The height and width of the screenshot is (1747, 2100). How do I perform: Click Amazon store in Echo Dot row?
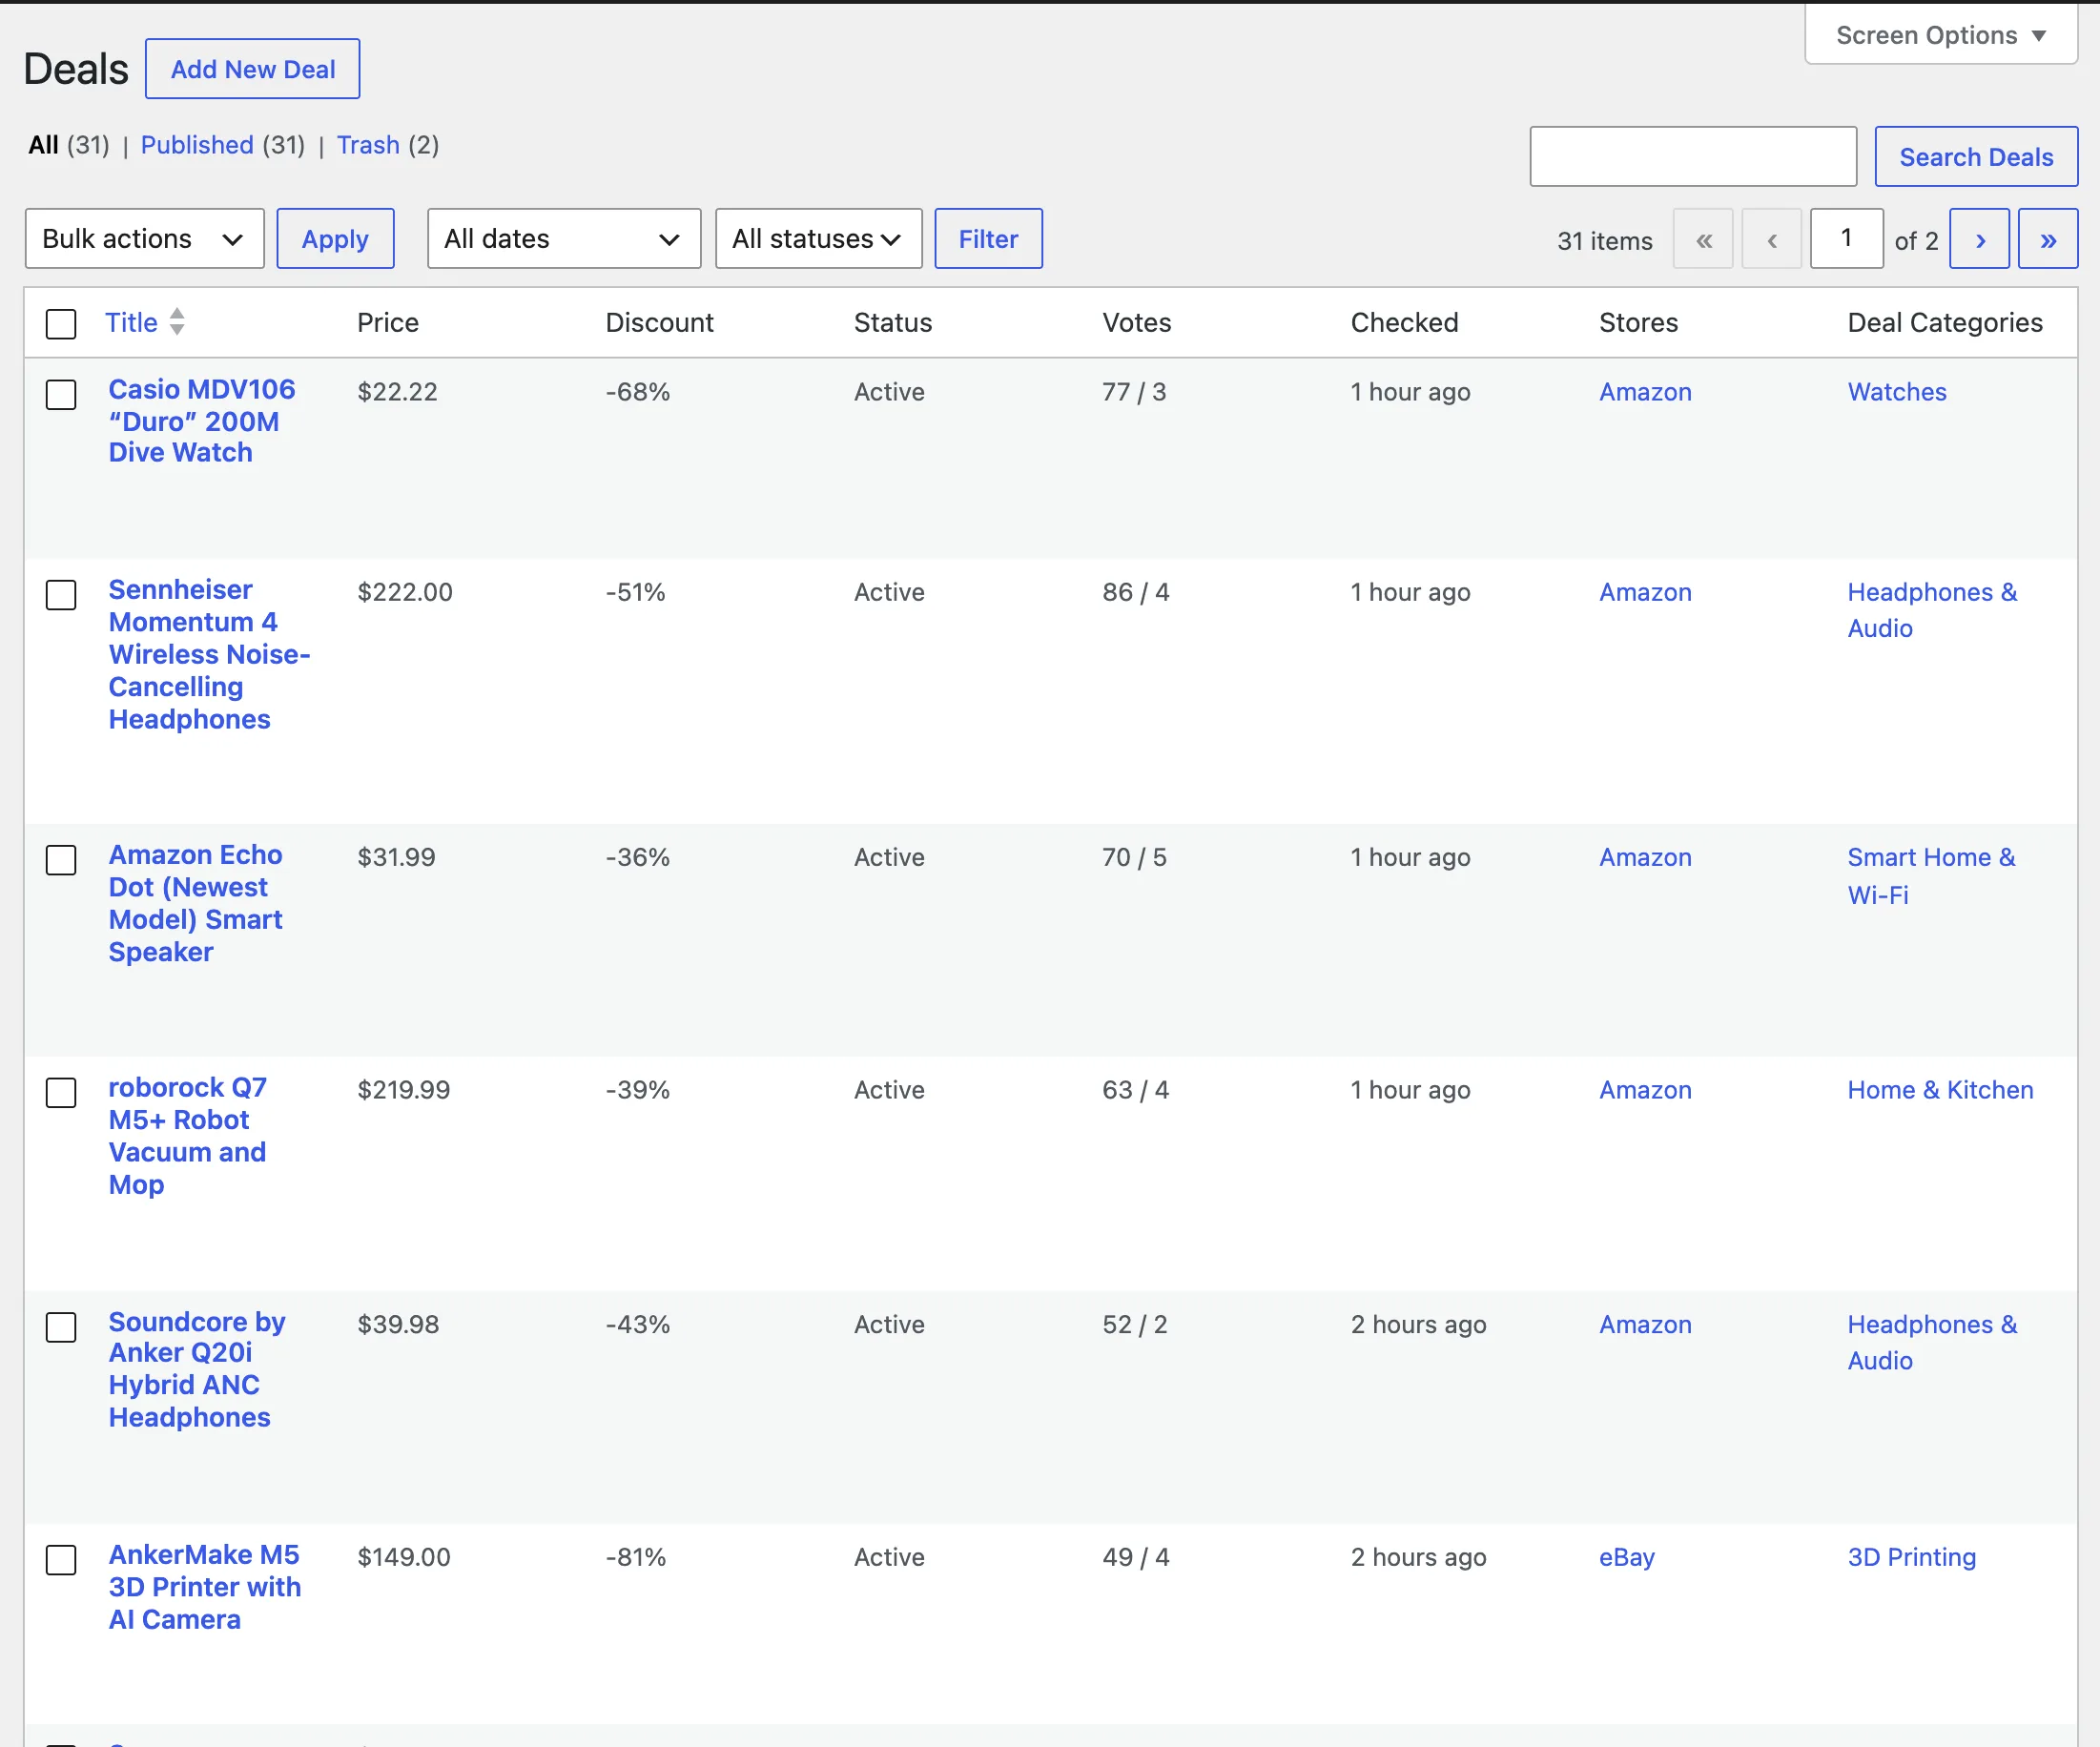coord(1645,857)
